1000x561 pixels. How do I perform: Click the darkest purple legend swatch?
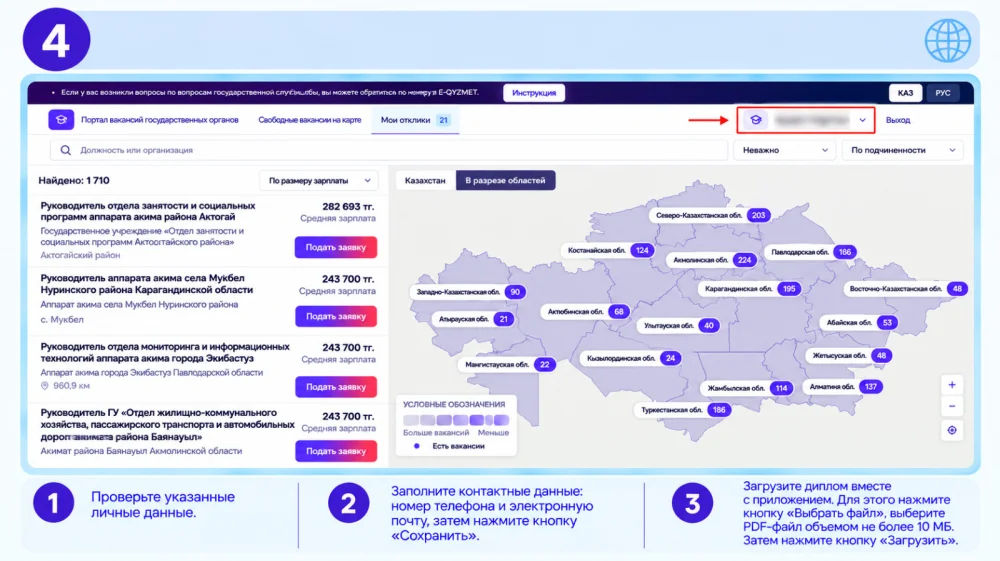click(x=477, y=420)
